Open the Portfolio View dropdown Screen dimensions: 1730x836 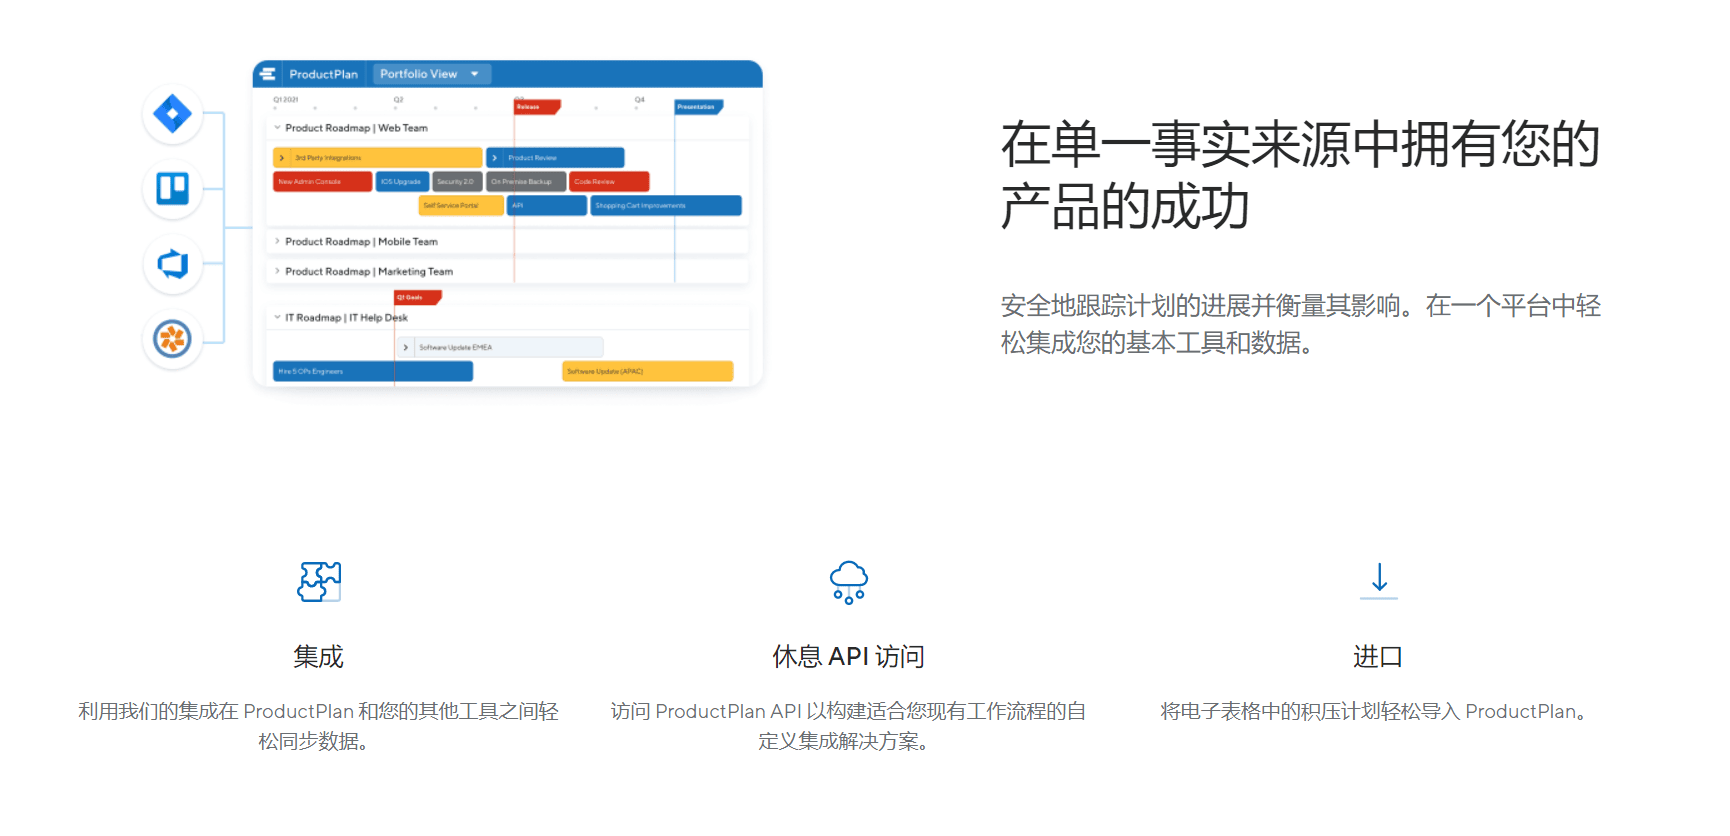click(x=430, y=74)
